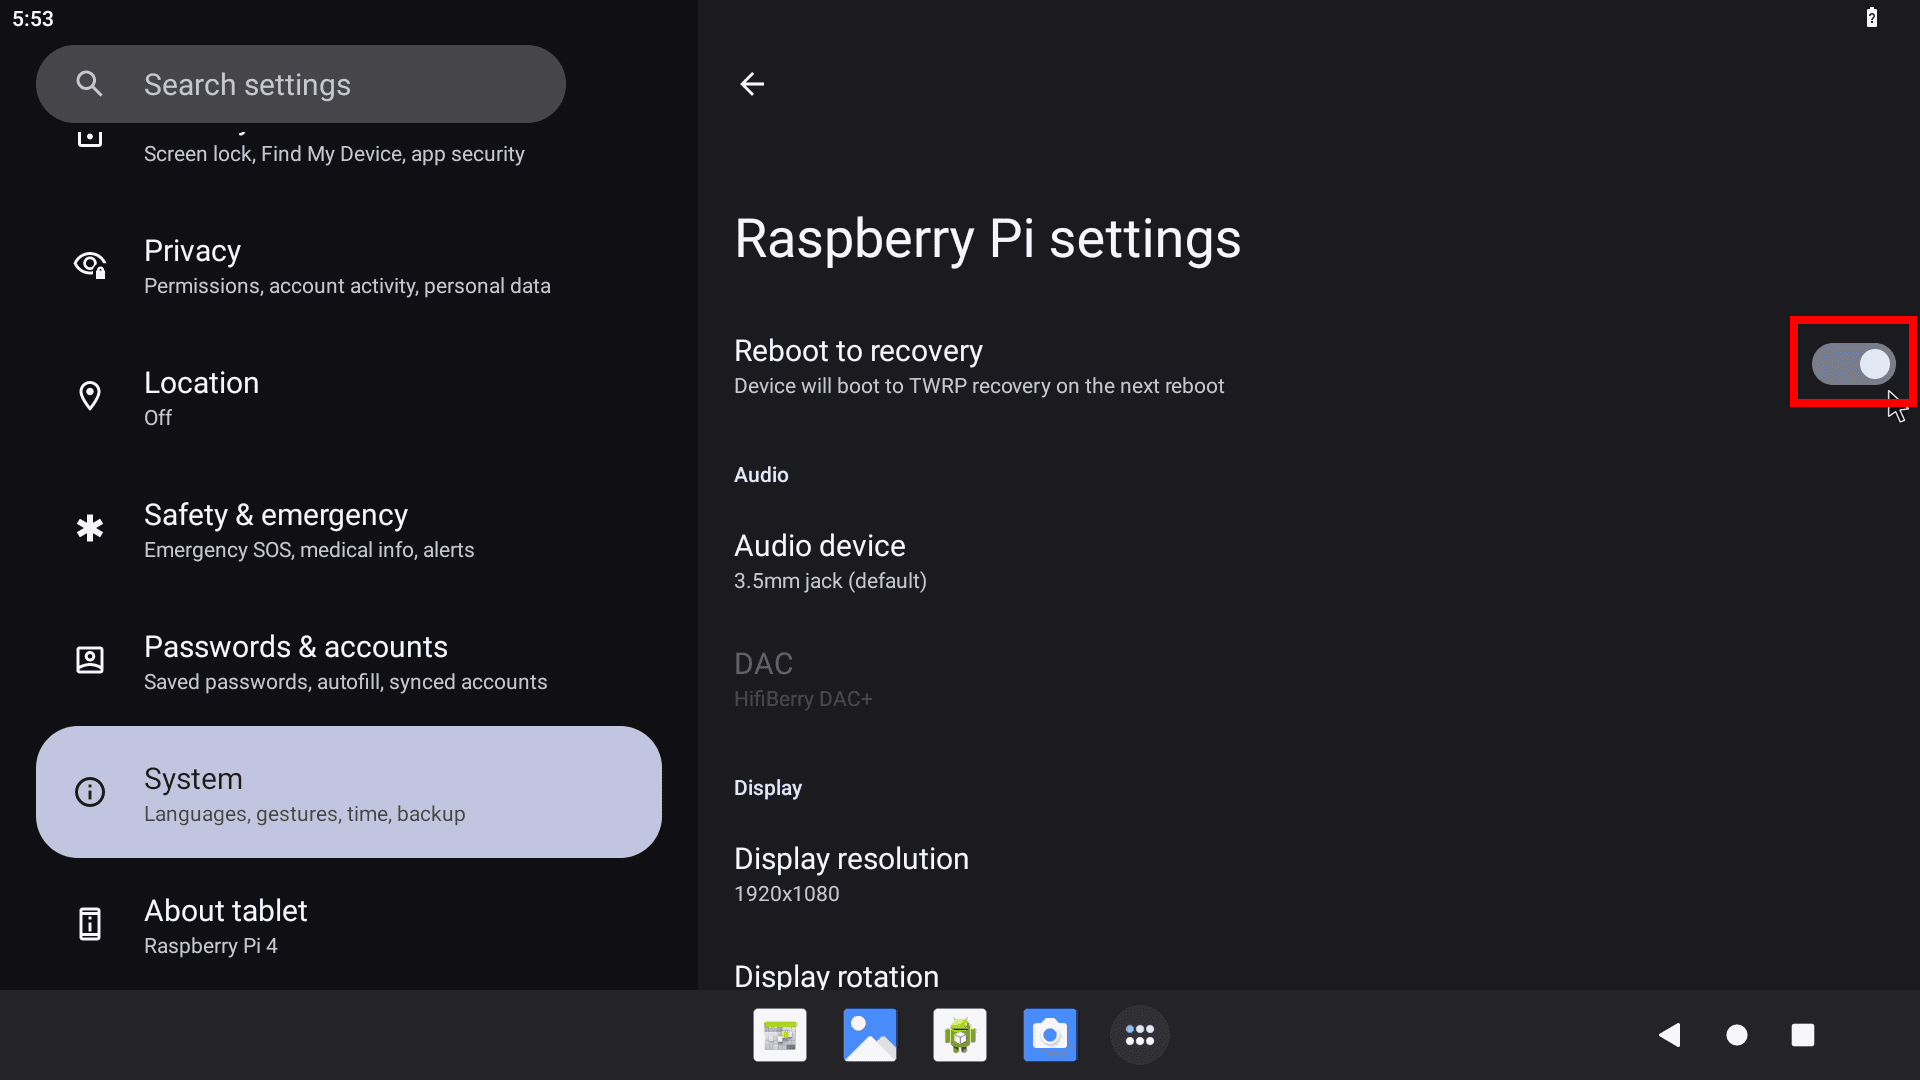This screenshot has height=1080, width=1920.
Task: Tap the navigation Back triangle
Action: pyautogui.click(x=1669, y=1035)
